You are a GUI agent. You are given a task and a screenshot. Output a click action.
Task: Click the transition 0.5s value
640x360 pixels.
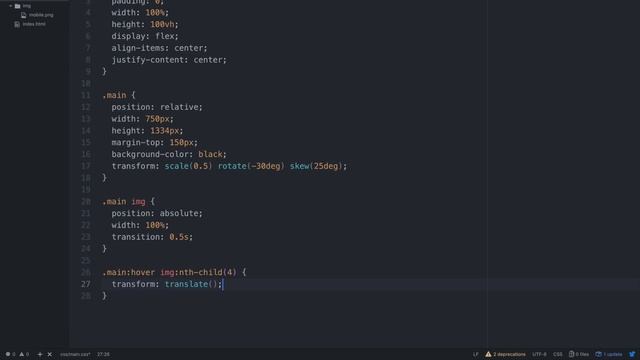179,237
